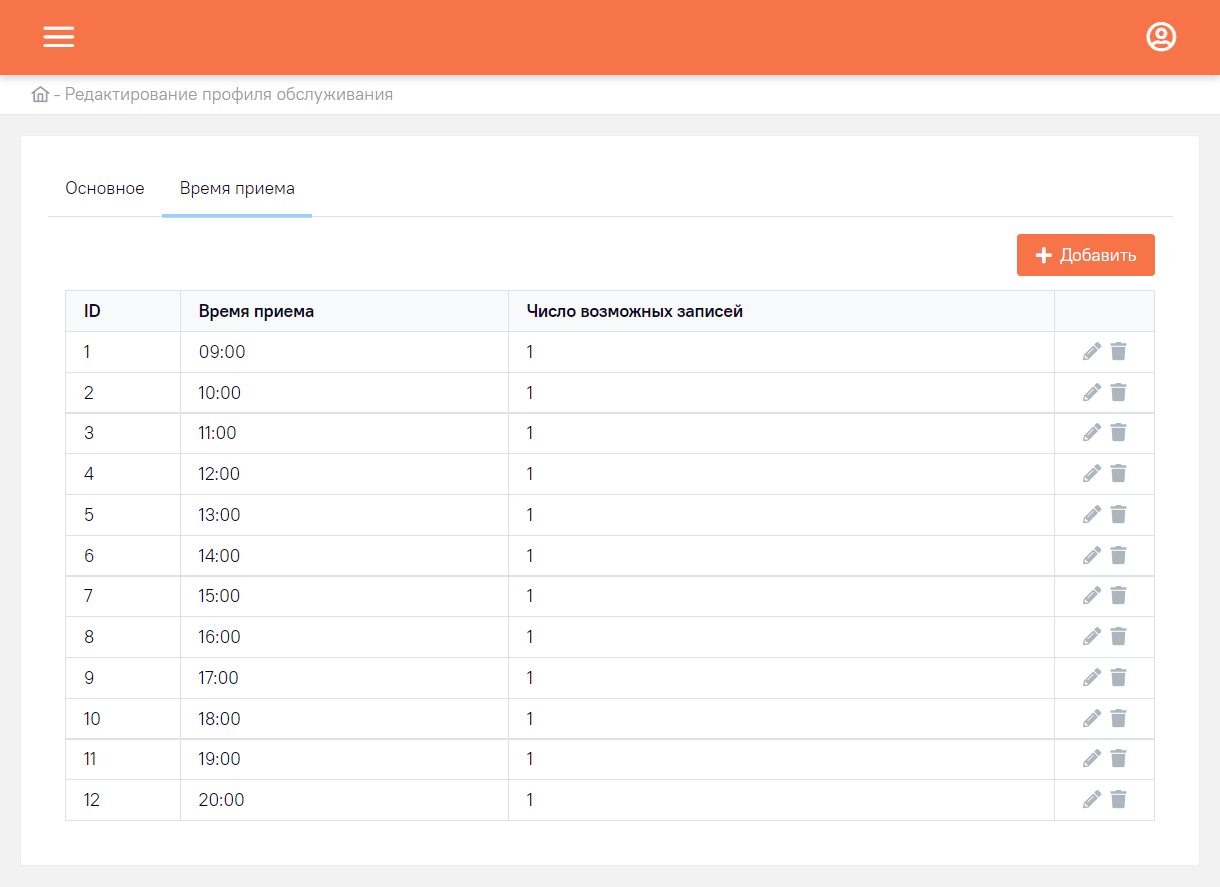
Task: Edit the 13:00 time slot
Action: tap(1092, 515)
